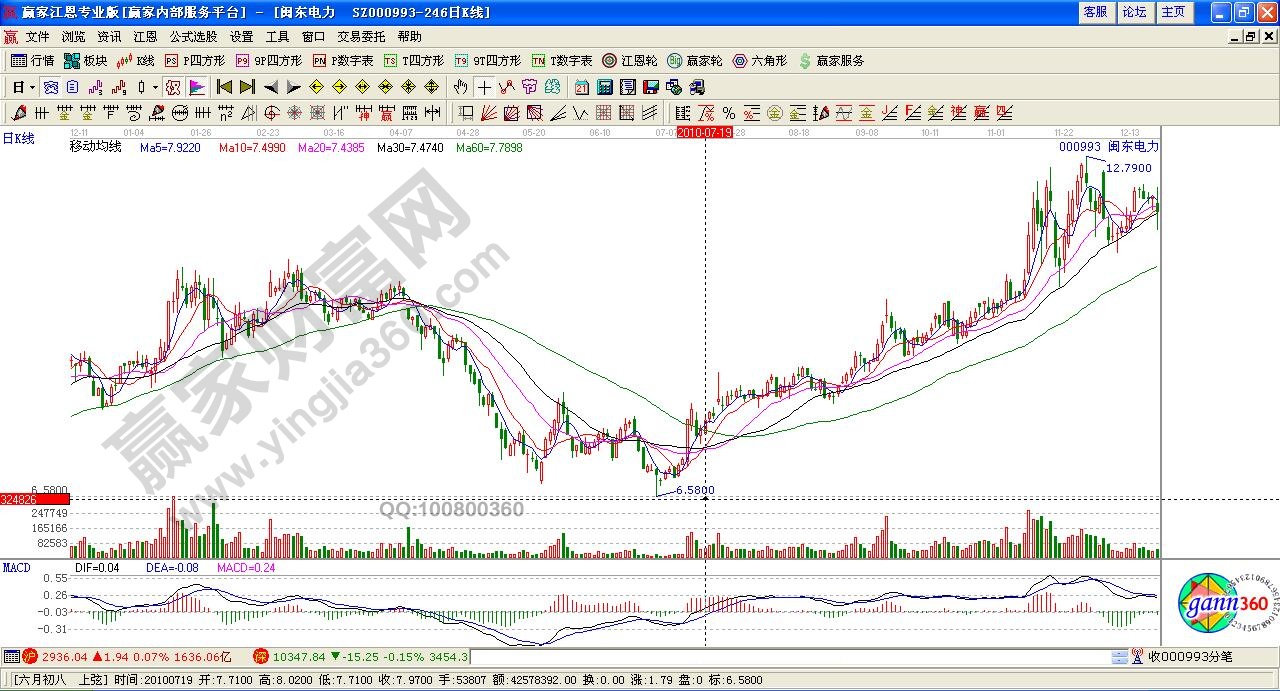Toggle the highlighted flag chart button
The height and width of the screenshot is (691, 1280).
(x=196, y=87)
